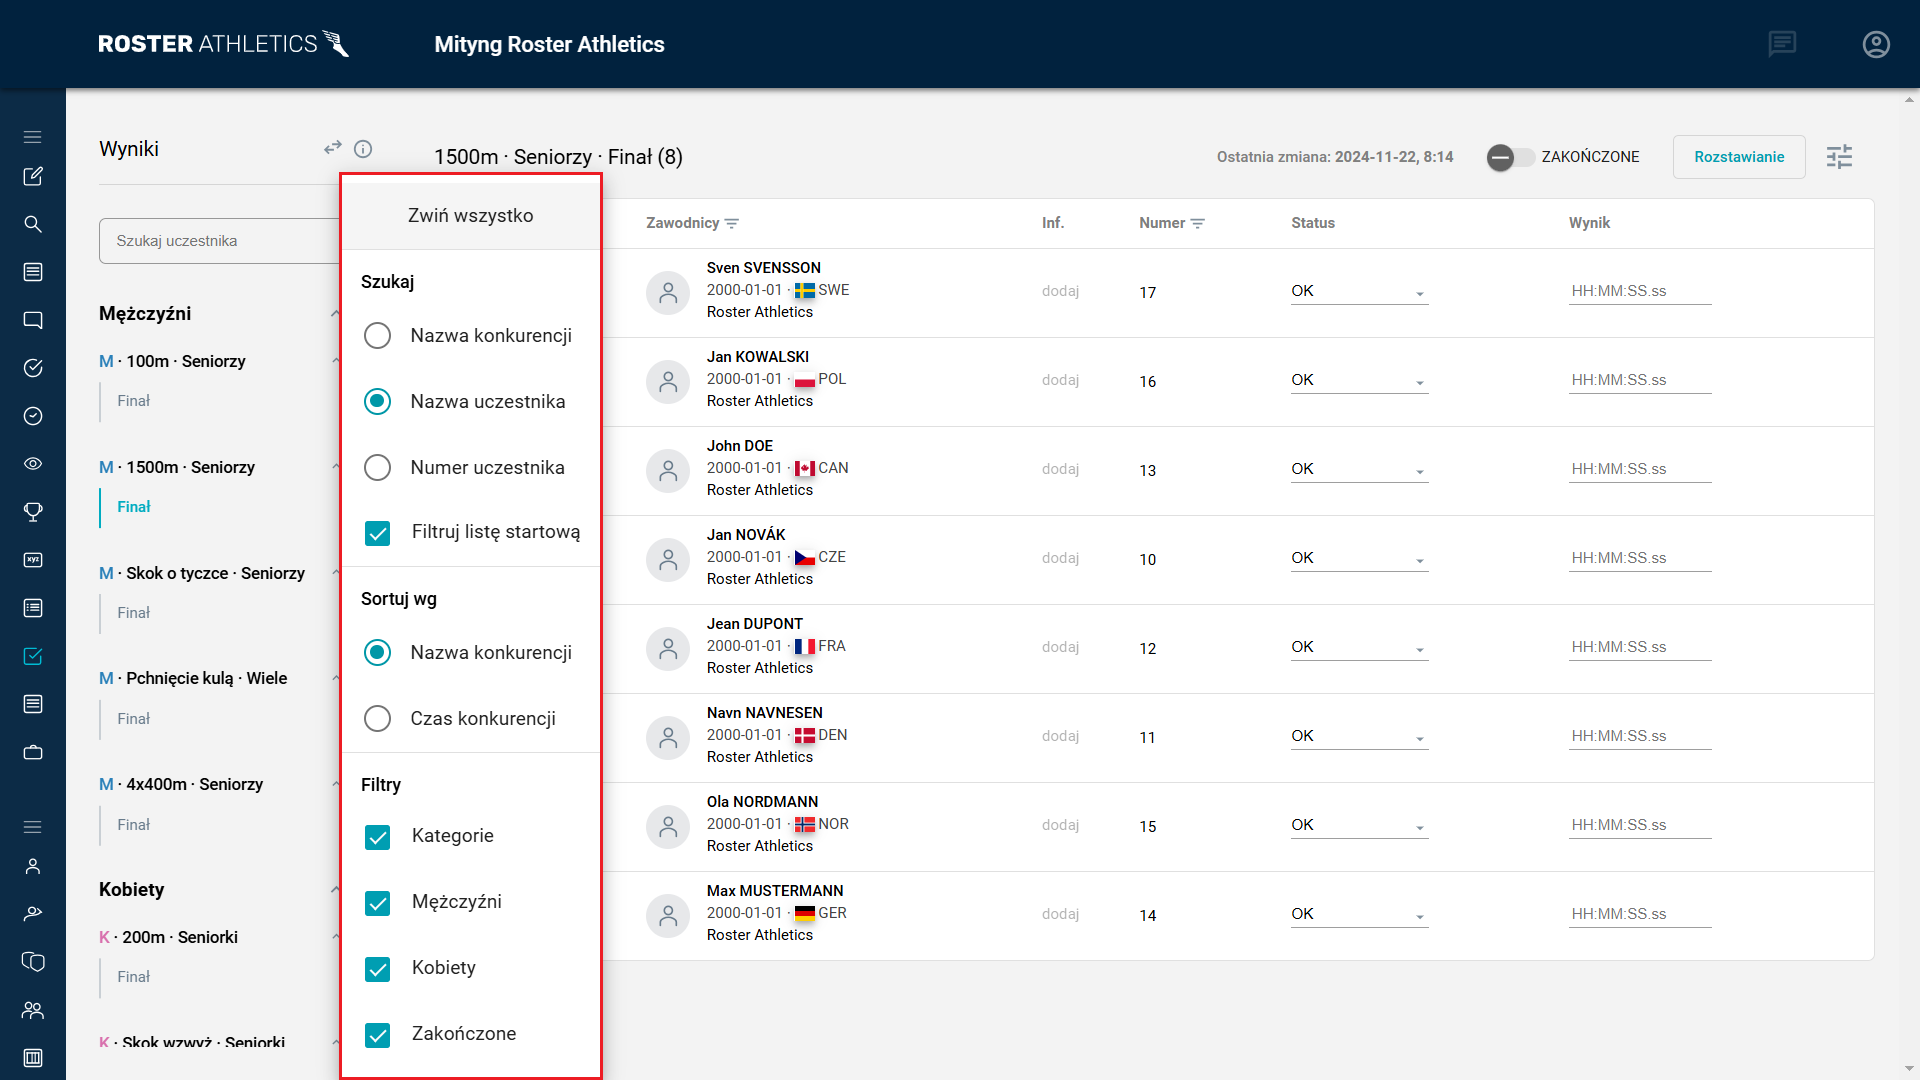Open the search magnifier in left sidebar
The width and height of the screenshot is (1920, 1080).
click(x=33, y=224)
